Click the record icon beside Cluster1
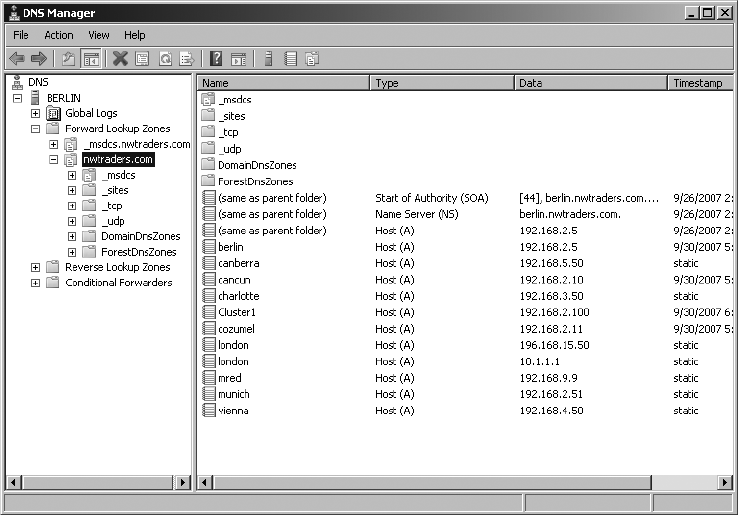738x515 pixels. coord(209,312)
